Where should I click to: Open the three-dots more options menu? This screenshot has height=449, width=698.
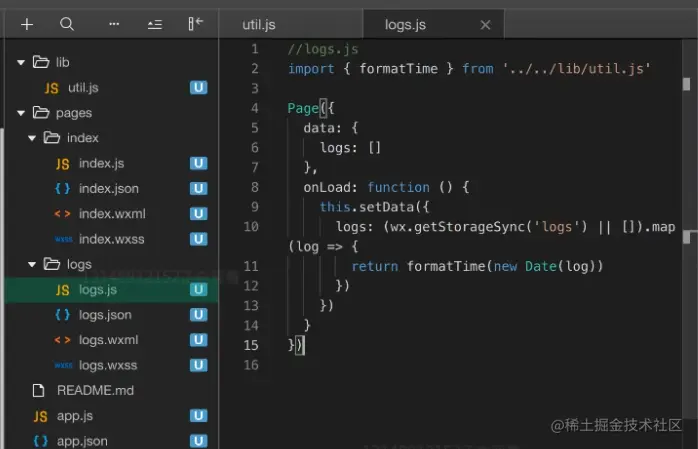pos(114,24)
